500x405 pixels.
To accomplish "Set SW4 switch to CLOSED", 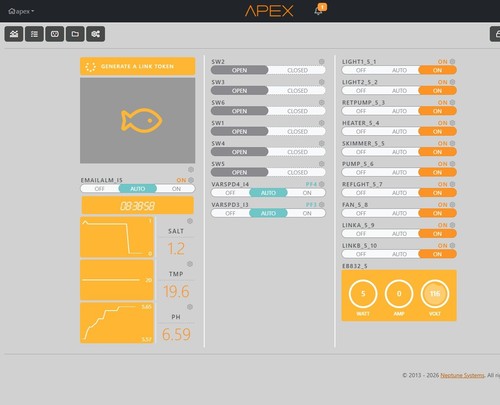I will pos(297,152).
